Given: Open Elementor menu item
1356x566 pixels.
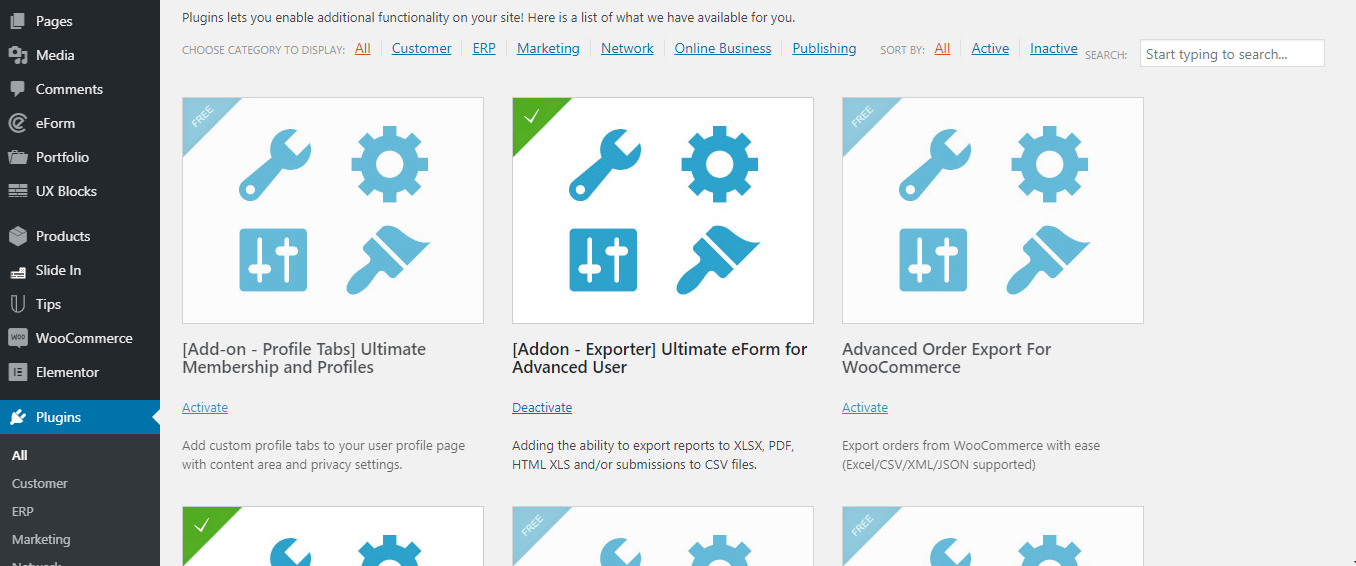Looking at the screenshot, I should [x=80, y=372].
